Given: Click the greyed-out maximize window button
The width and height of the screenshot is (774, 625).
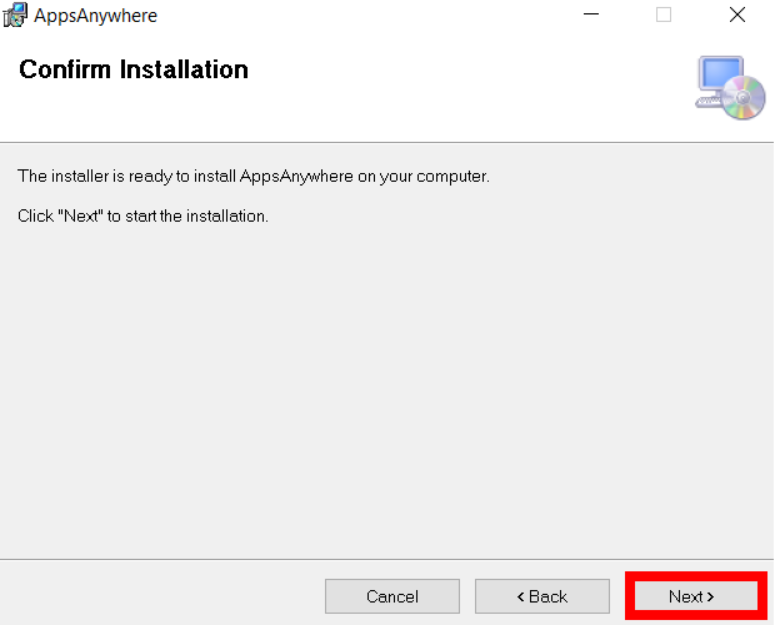Looking at the screenshot, I should (x=663, y=14).
